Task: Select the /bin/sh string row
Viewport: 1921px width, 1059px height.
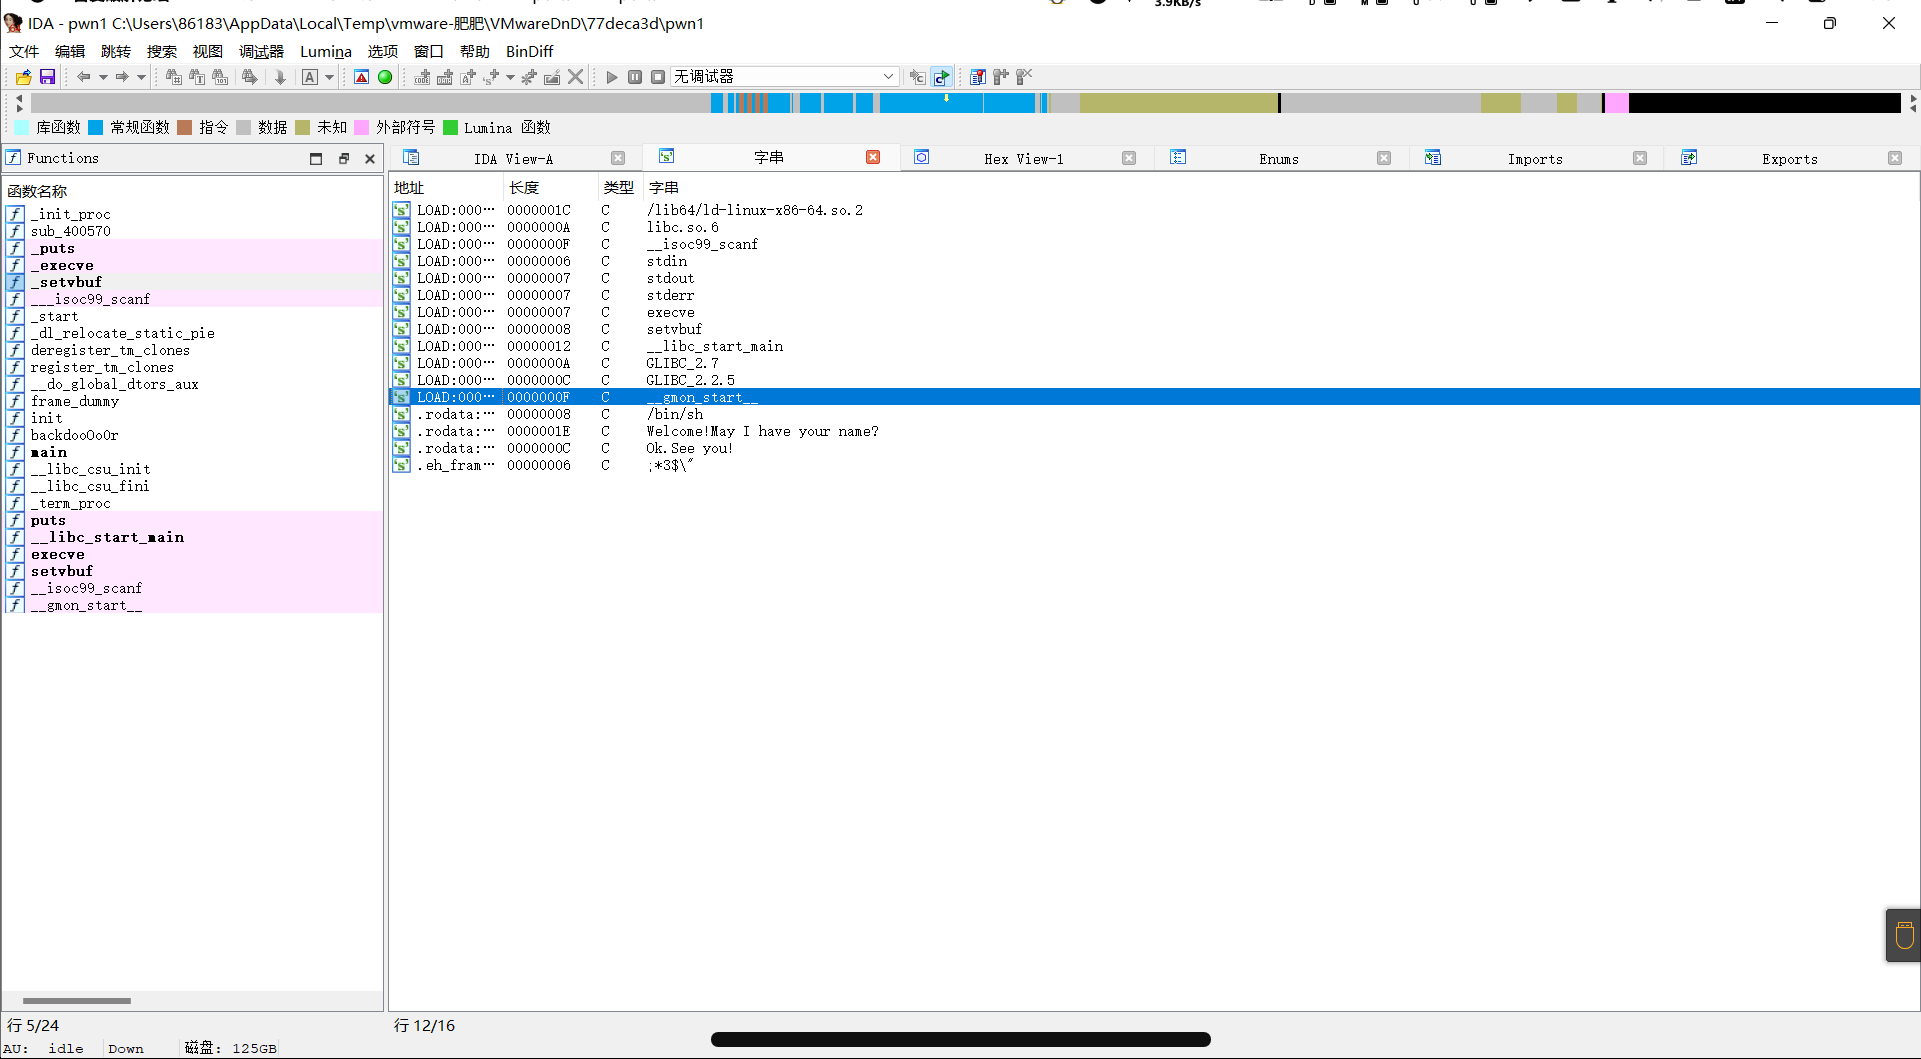Action: pos(1154,414)
